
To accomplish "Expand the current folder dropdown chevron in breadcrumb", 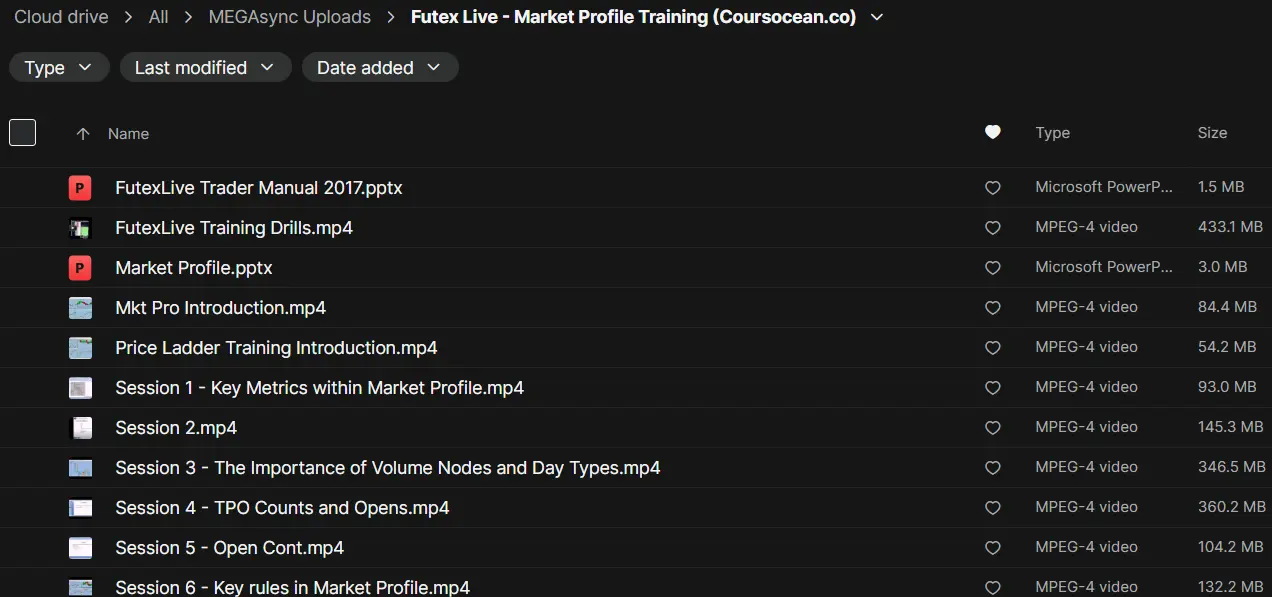I will click(878, 18).
